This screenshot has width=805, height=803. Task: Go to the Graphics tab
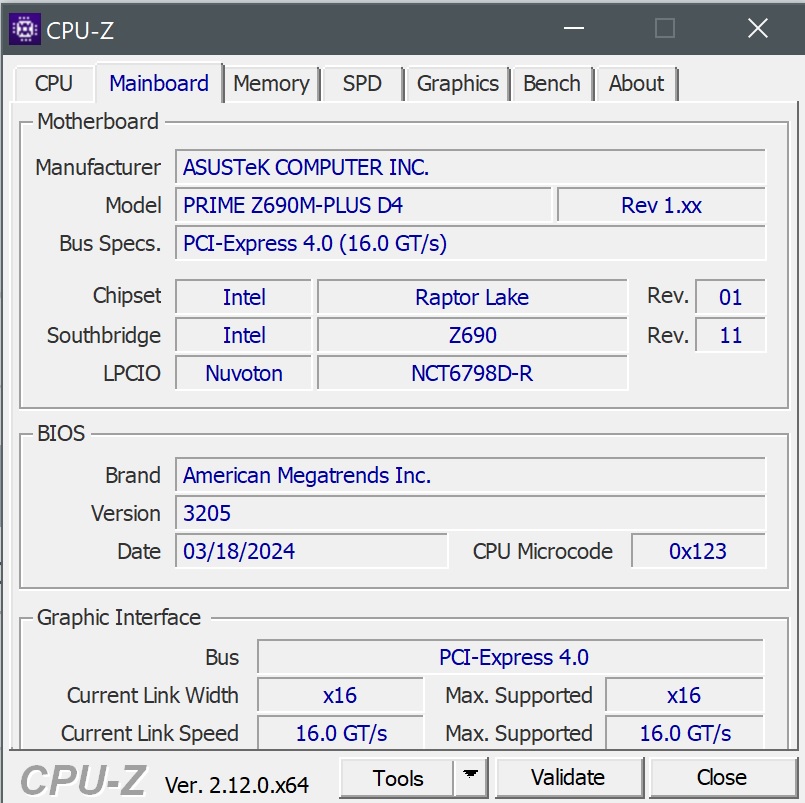[458, 84]
